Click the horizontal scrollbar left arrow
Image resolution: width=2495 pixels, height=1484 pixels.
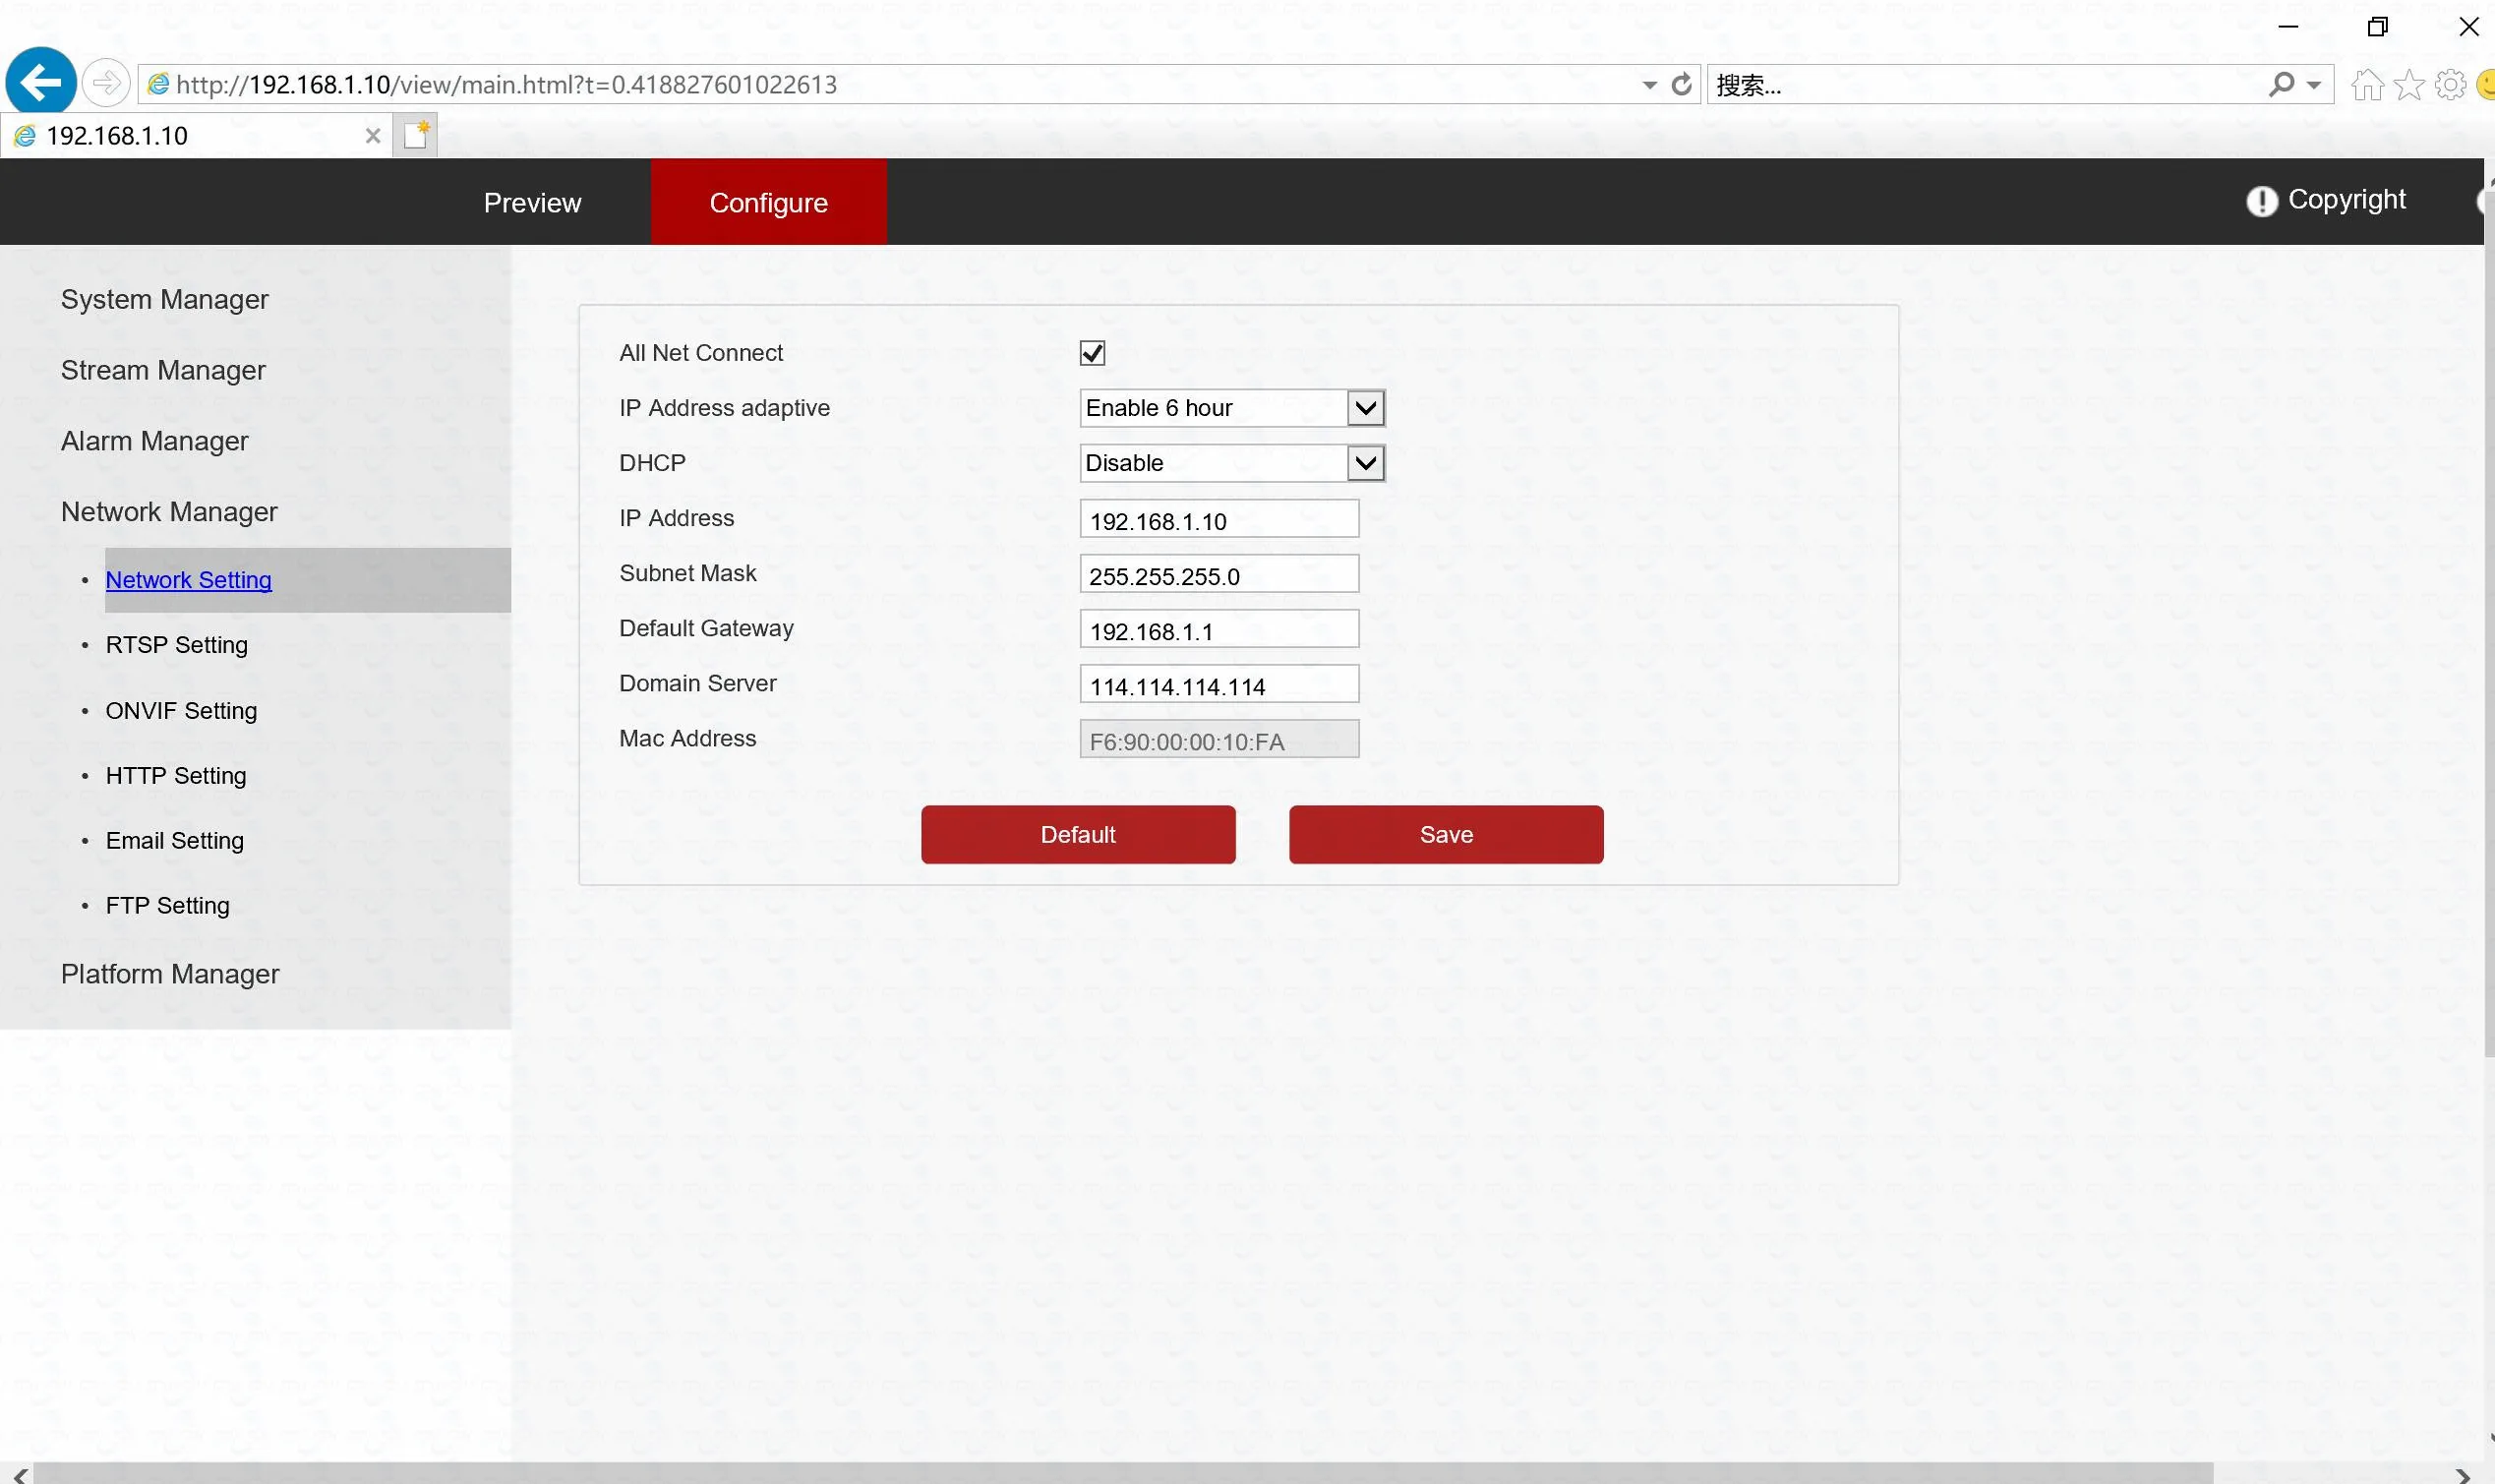click(x=19, y=1475)
